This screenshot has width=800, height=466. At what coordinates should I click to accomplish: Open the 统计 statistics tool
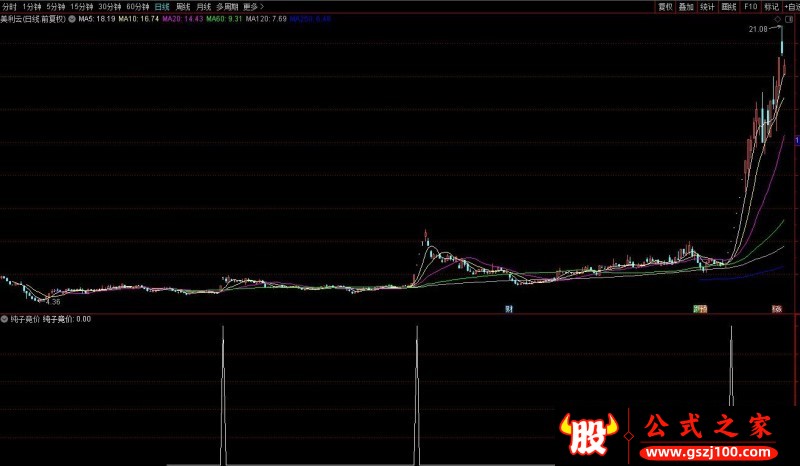pyautogui.click(x=708, y=7)
